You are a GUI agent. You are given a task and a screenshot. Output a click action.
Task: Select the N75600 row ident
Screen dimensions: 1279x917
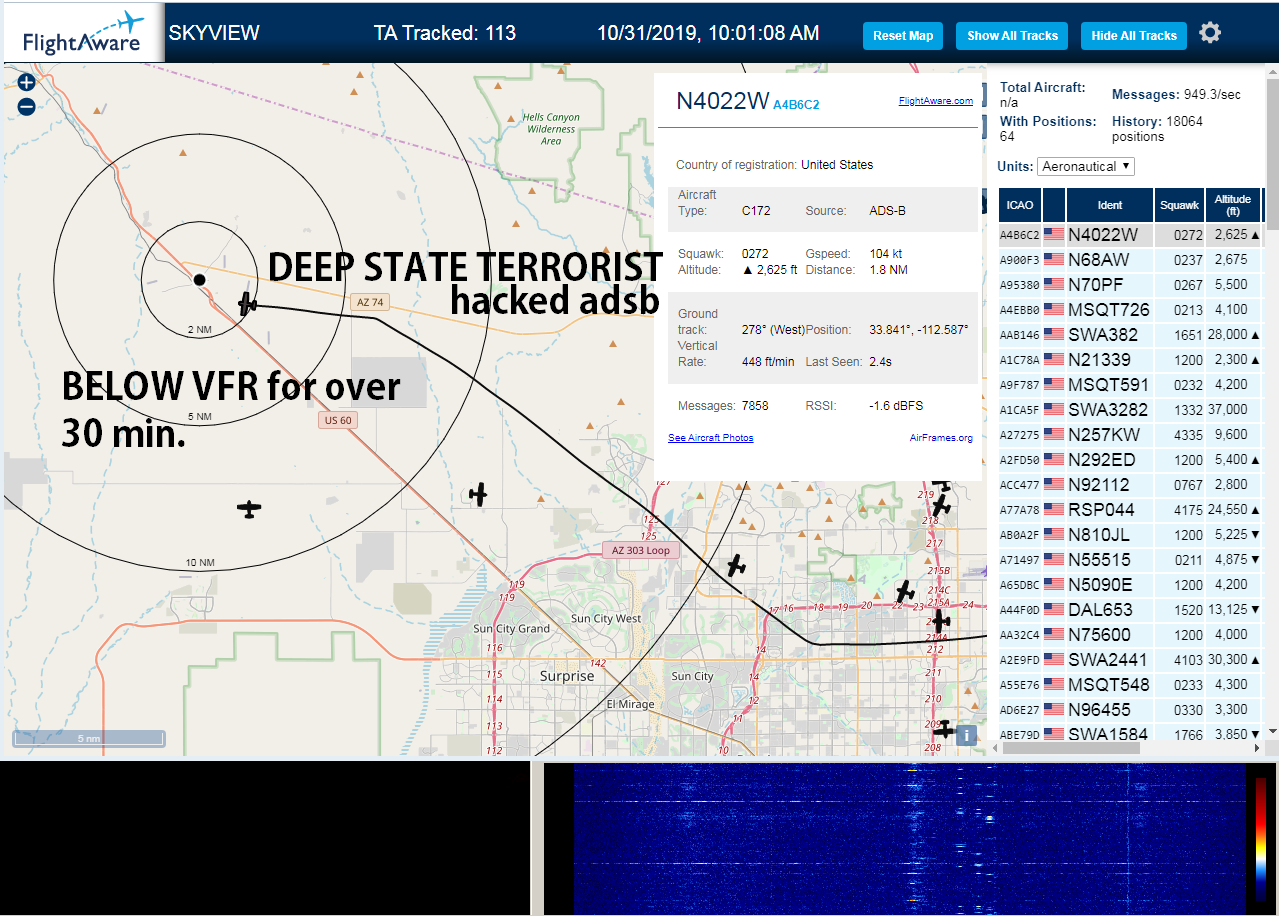tap(1100, 635)
